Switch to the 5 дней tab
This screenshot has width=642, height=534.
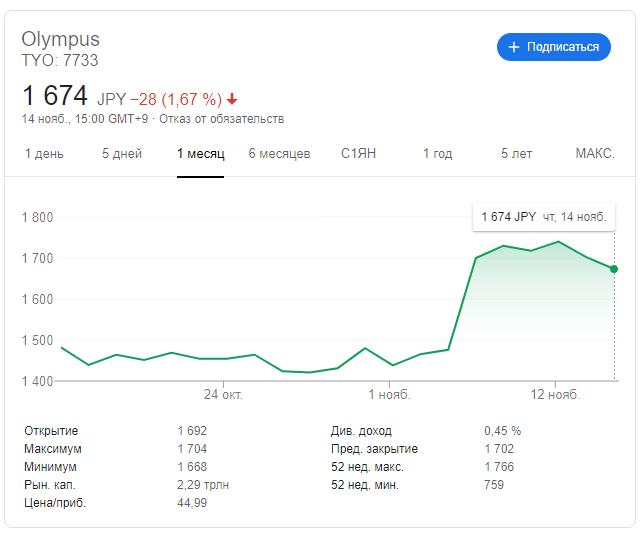[x=122, y=154]
